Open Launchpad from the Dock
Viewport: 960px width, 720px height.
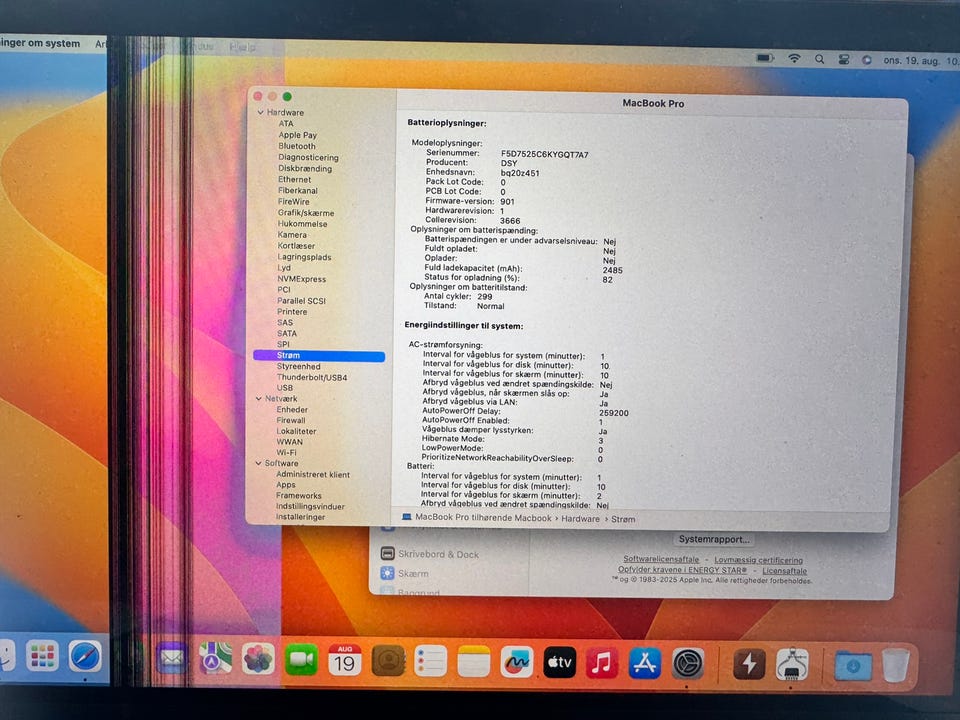coord(42,656)
